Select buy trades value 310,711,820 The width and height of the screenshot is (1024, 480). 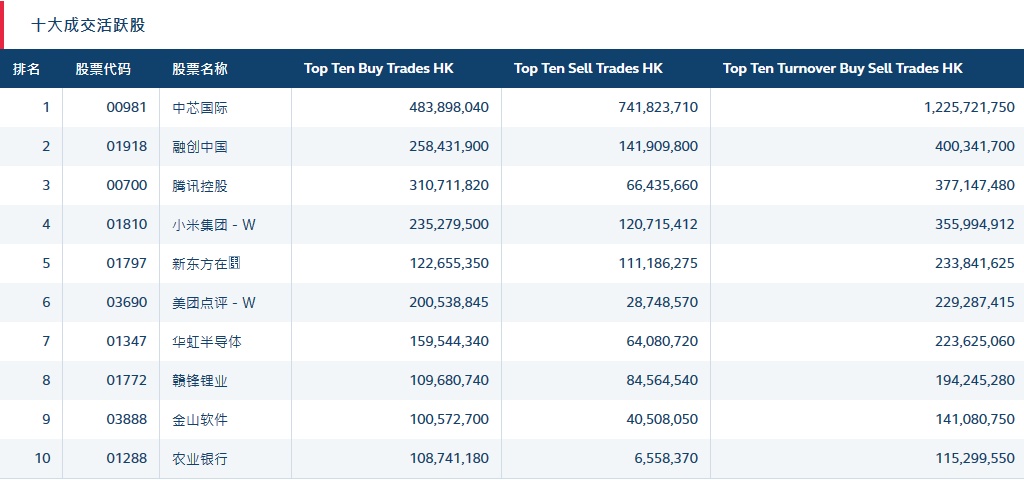pos(449,186)
